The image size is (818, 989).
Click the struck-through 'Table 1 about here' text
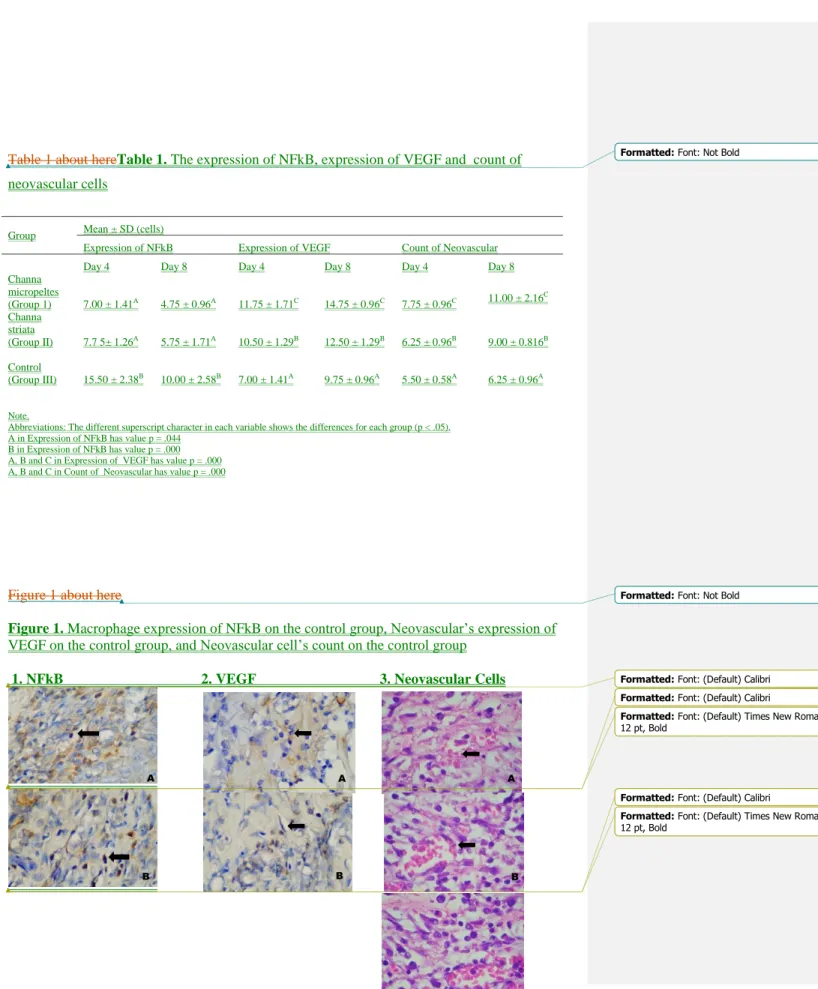pos(62,160)
